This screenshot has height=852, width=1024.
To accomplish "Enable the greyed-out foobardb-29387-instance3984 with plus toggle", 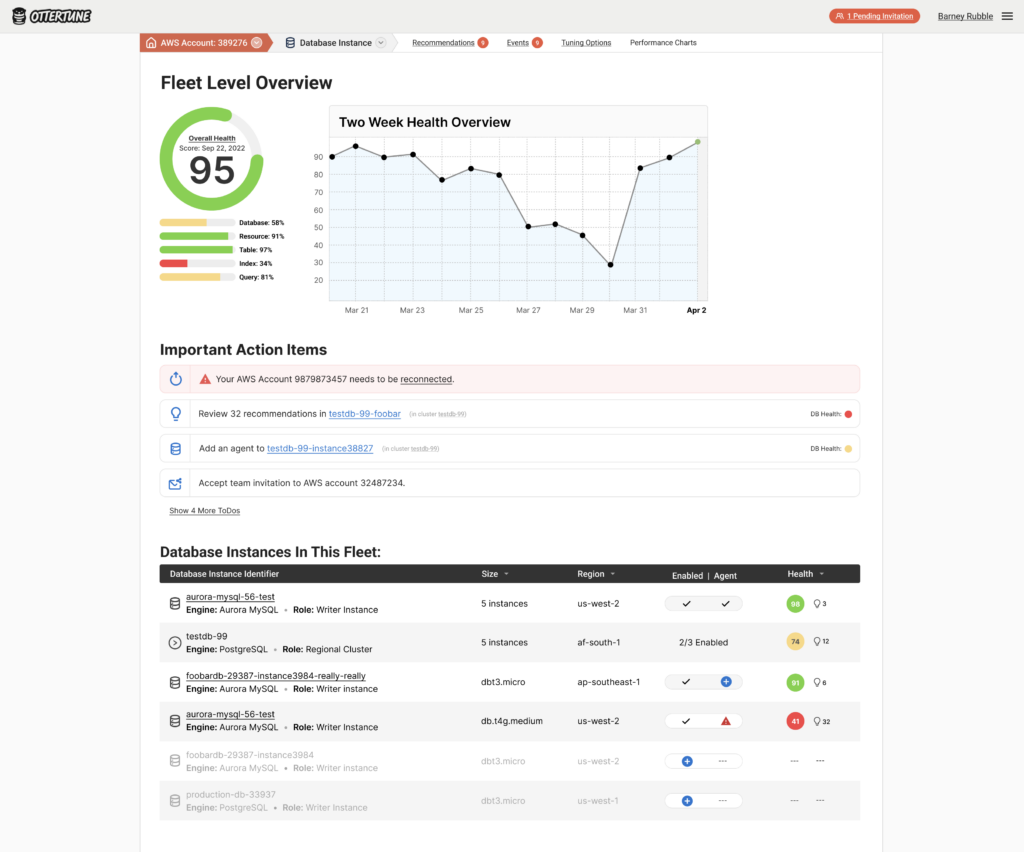I will pyautogui.click(x=687, y=761).
